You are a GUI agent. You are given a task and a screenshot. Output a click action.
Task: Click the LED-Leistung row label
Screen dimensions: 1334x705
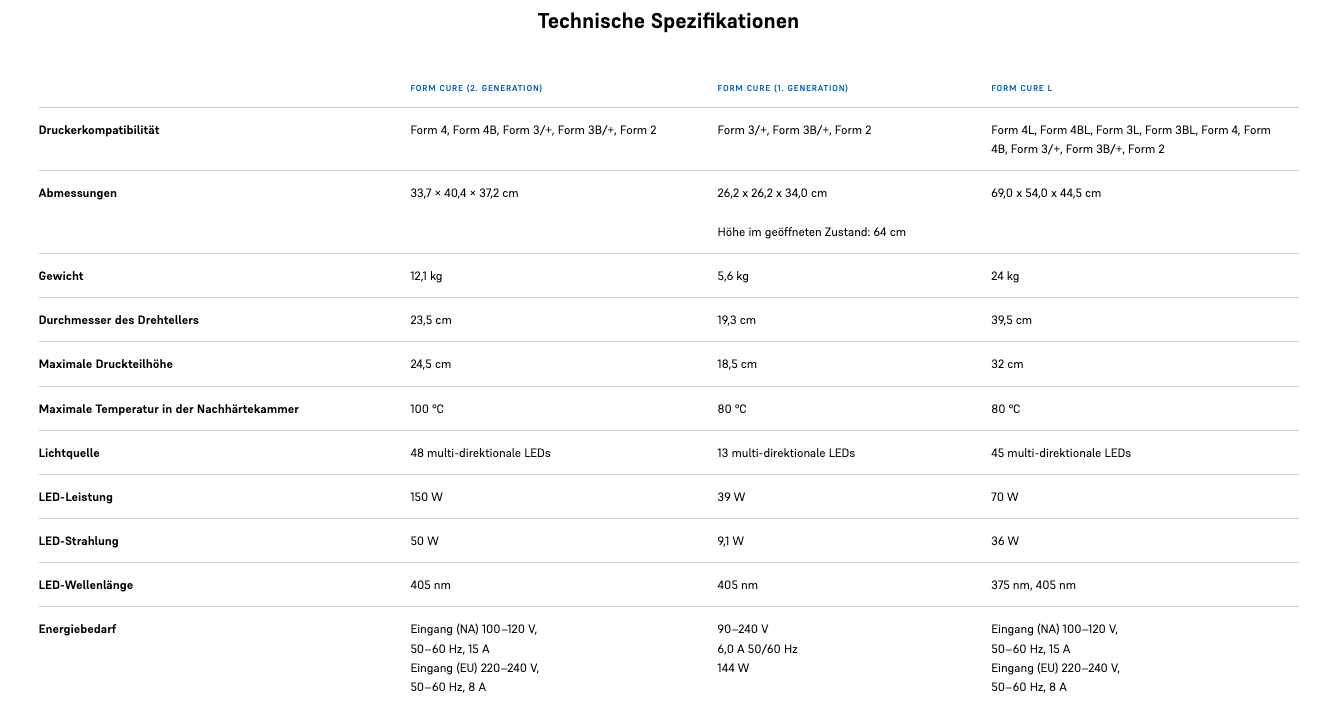tap(75, 497)
